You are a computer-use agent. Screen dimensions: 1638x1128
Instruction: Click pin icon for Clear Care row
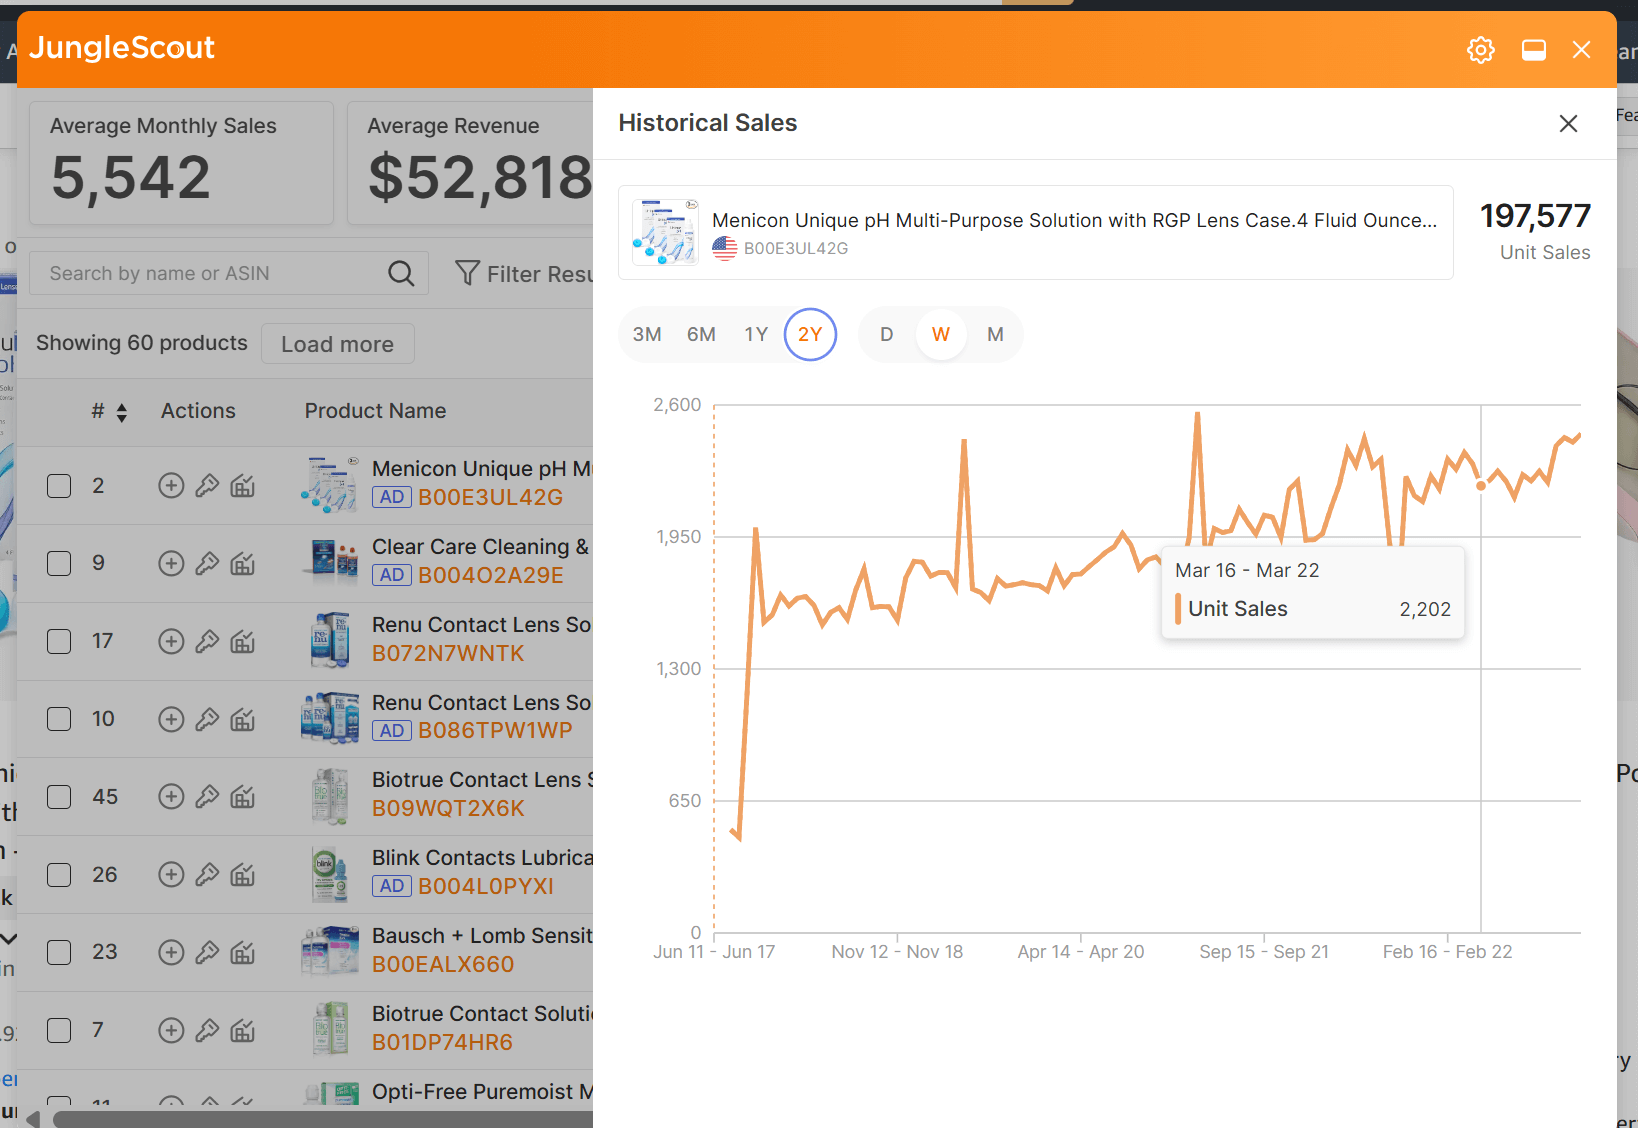tap(207, 563)
